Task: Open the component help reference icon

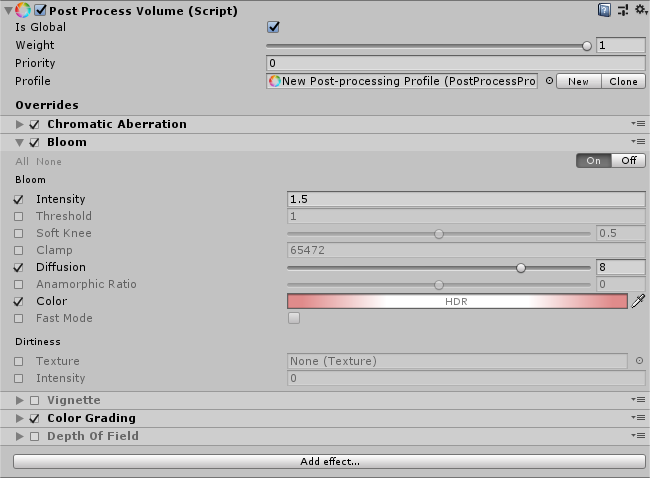Action: pos(605,10)
